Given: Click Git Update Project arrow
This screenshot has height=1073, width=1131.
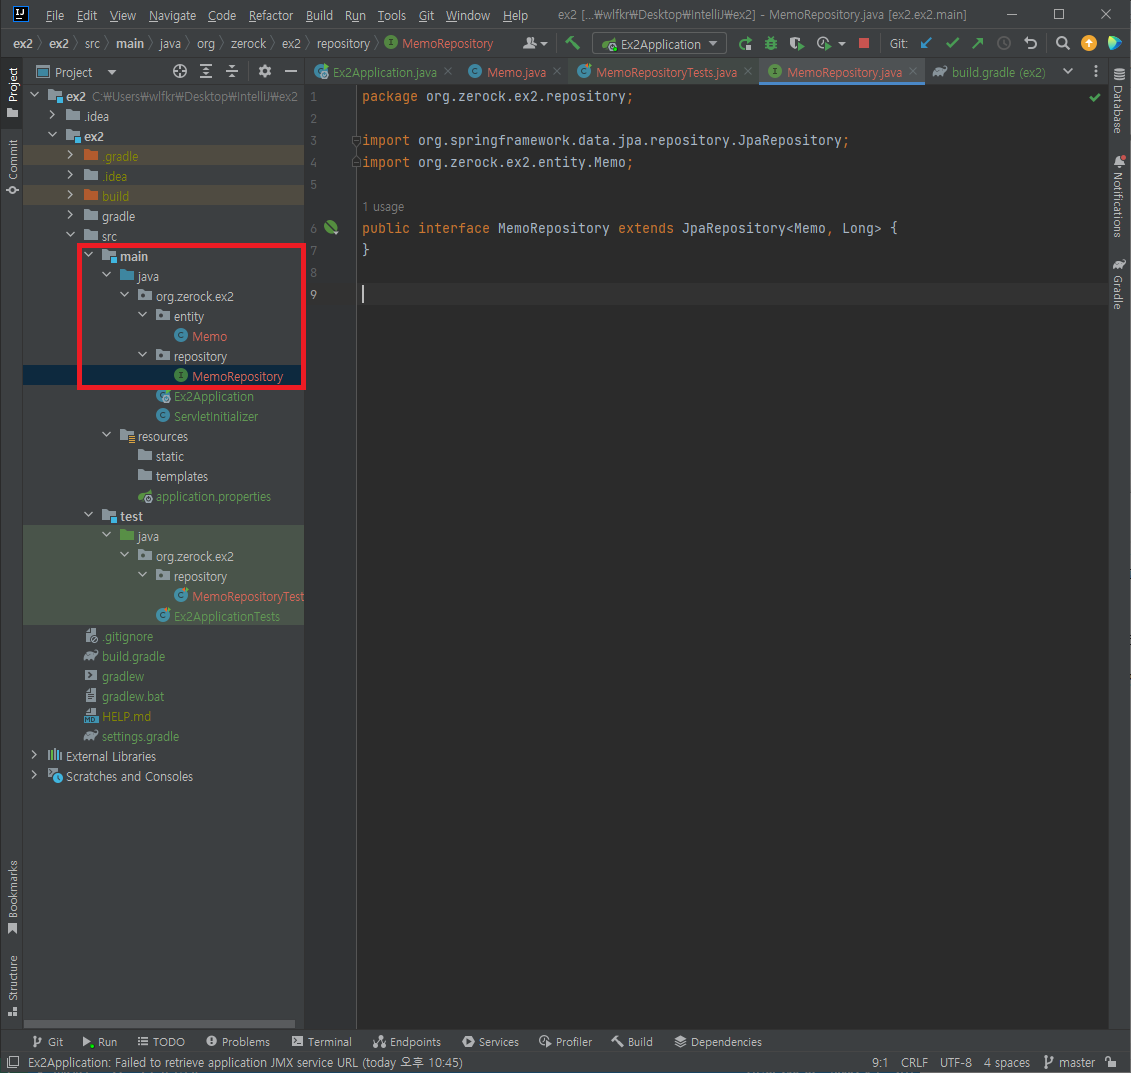Looking at the screenshot, I should (926, 43).
